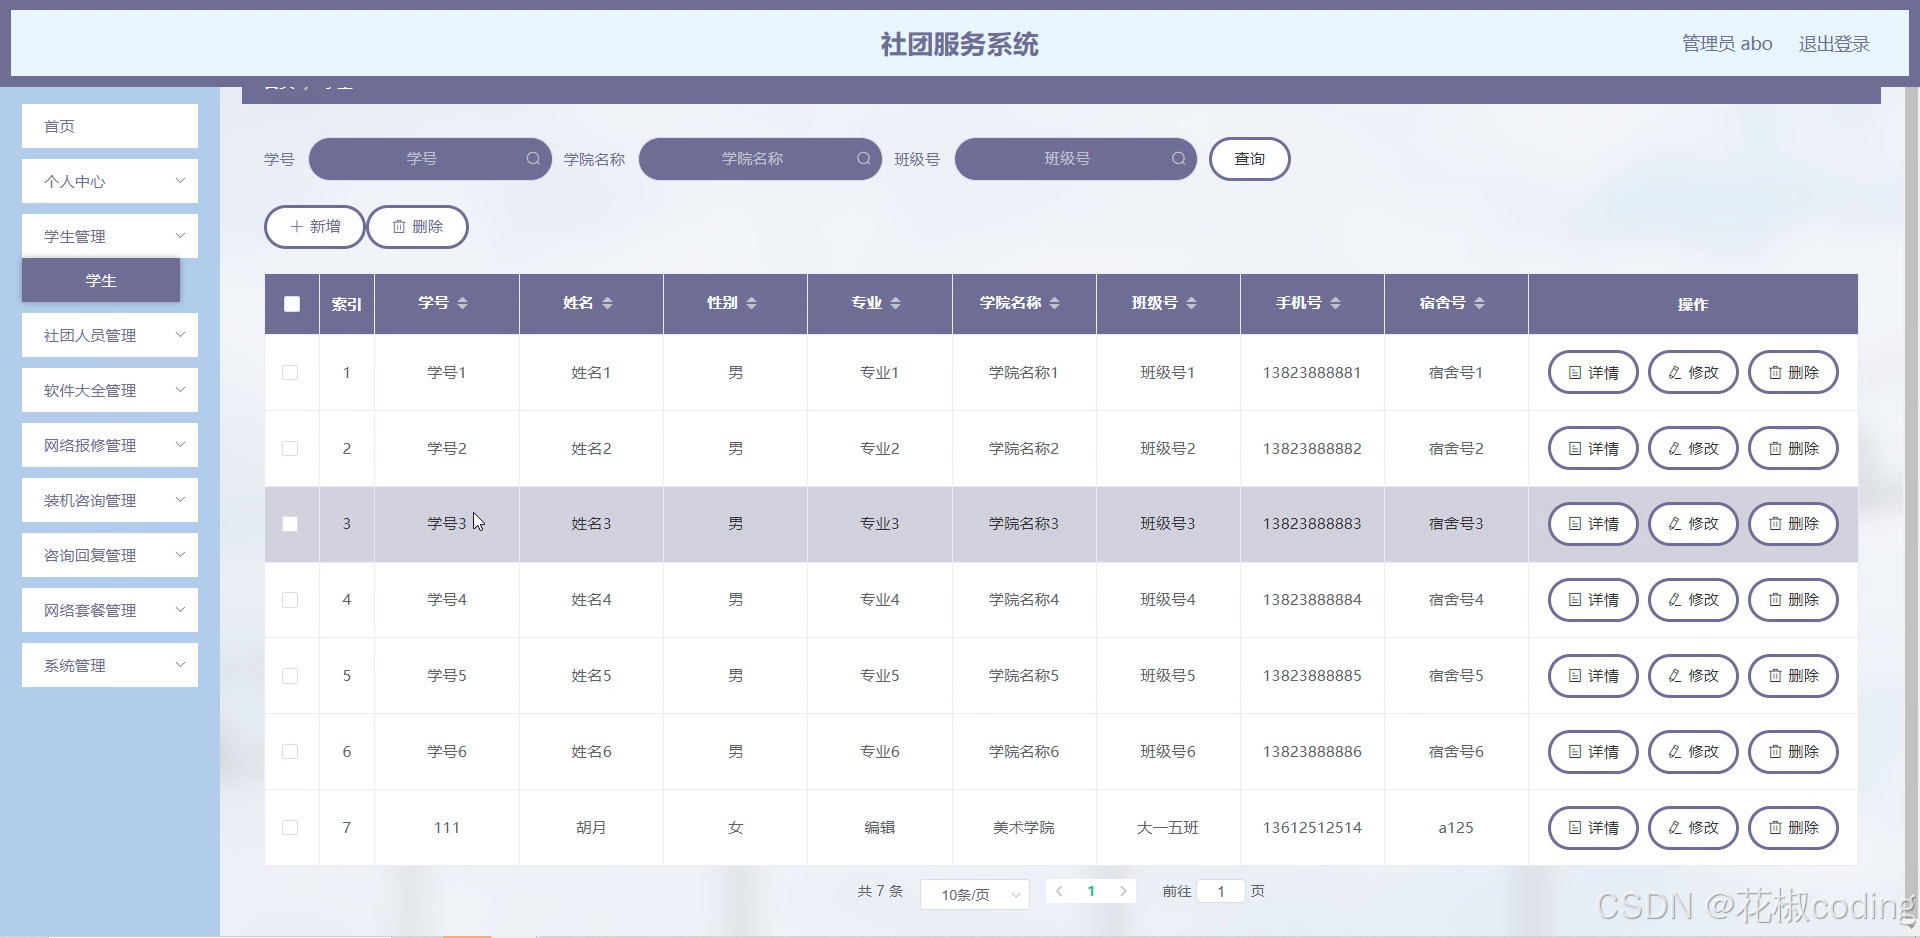The width and height of the screenshot is (1920, 938).
Task: Expand 网络套餐管理 sidebar menu
Action: point(110,610)
